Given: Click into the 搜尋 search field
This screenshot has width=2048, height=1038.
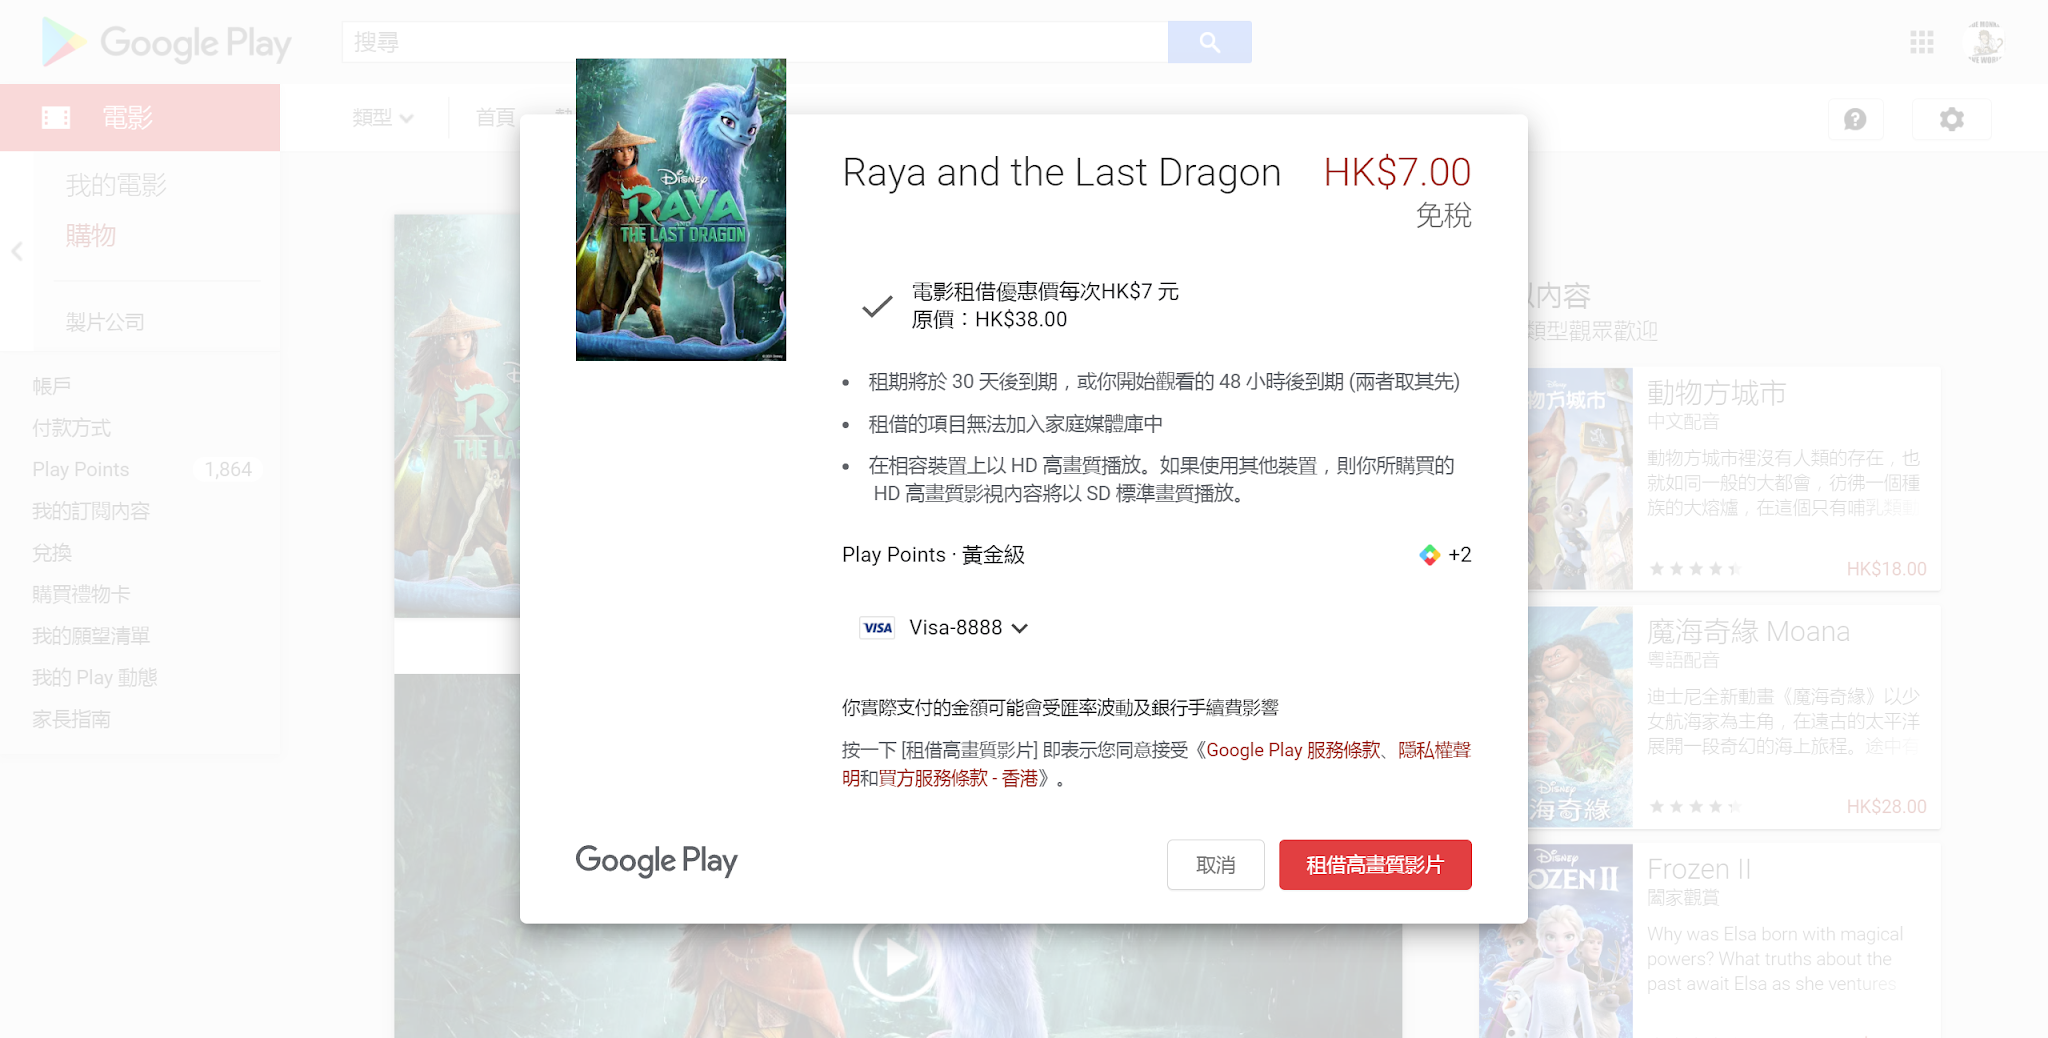Looking at the screenshot, I should pyautogui.click(x=755, y=42).
